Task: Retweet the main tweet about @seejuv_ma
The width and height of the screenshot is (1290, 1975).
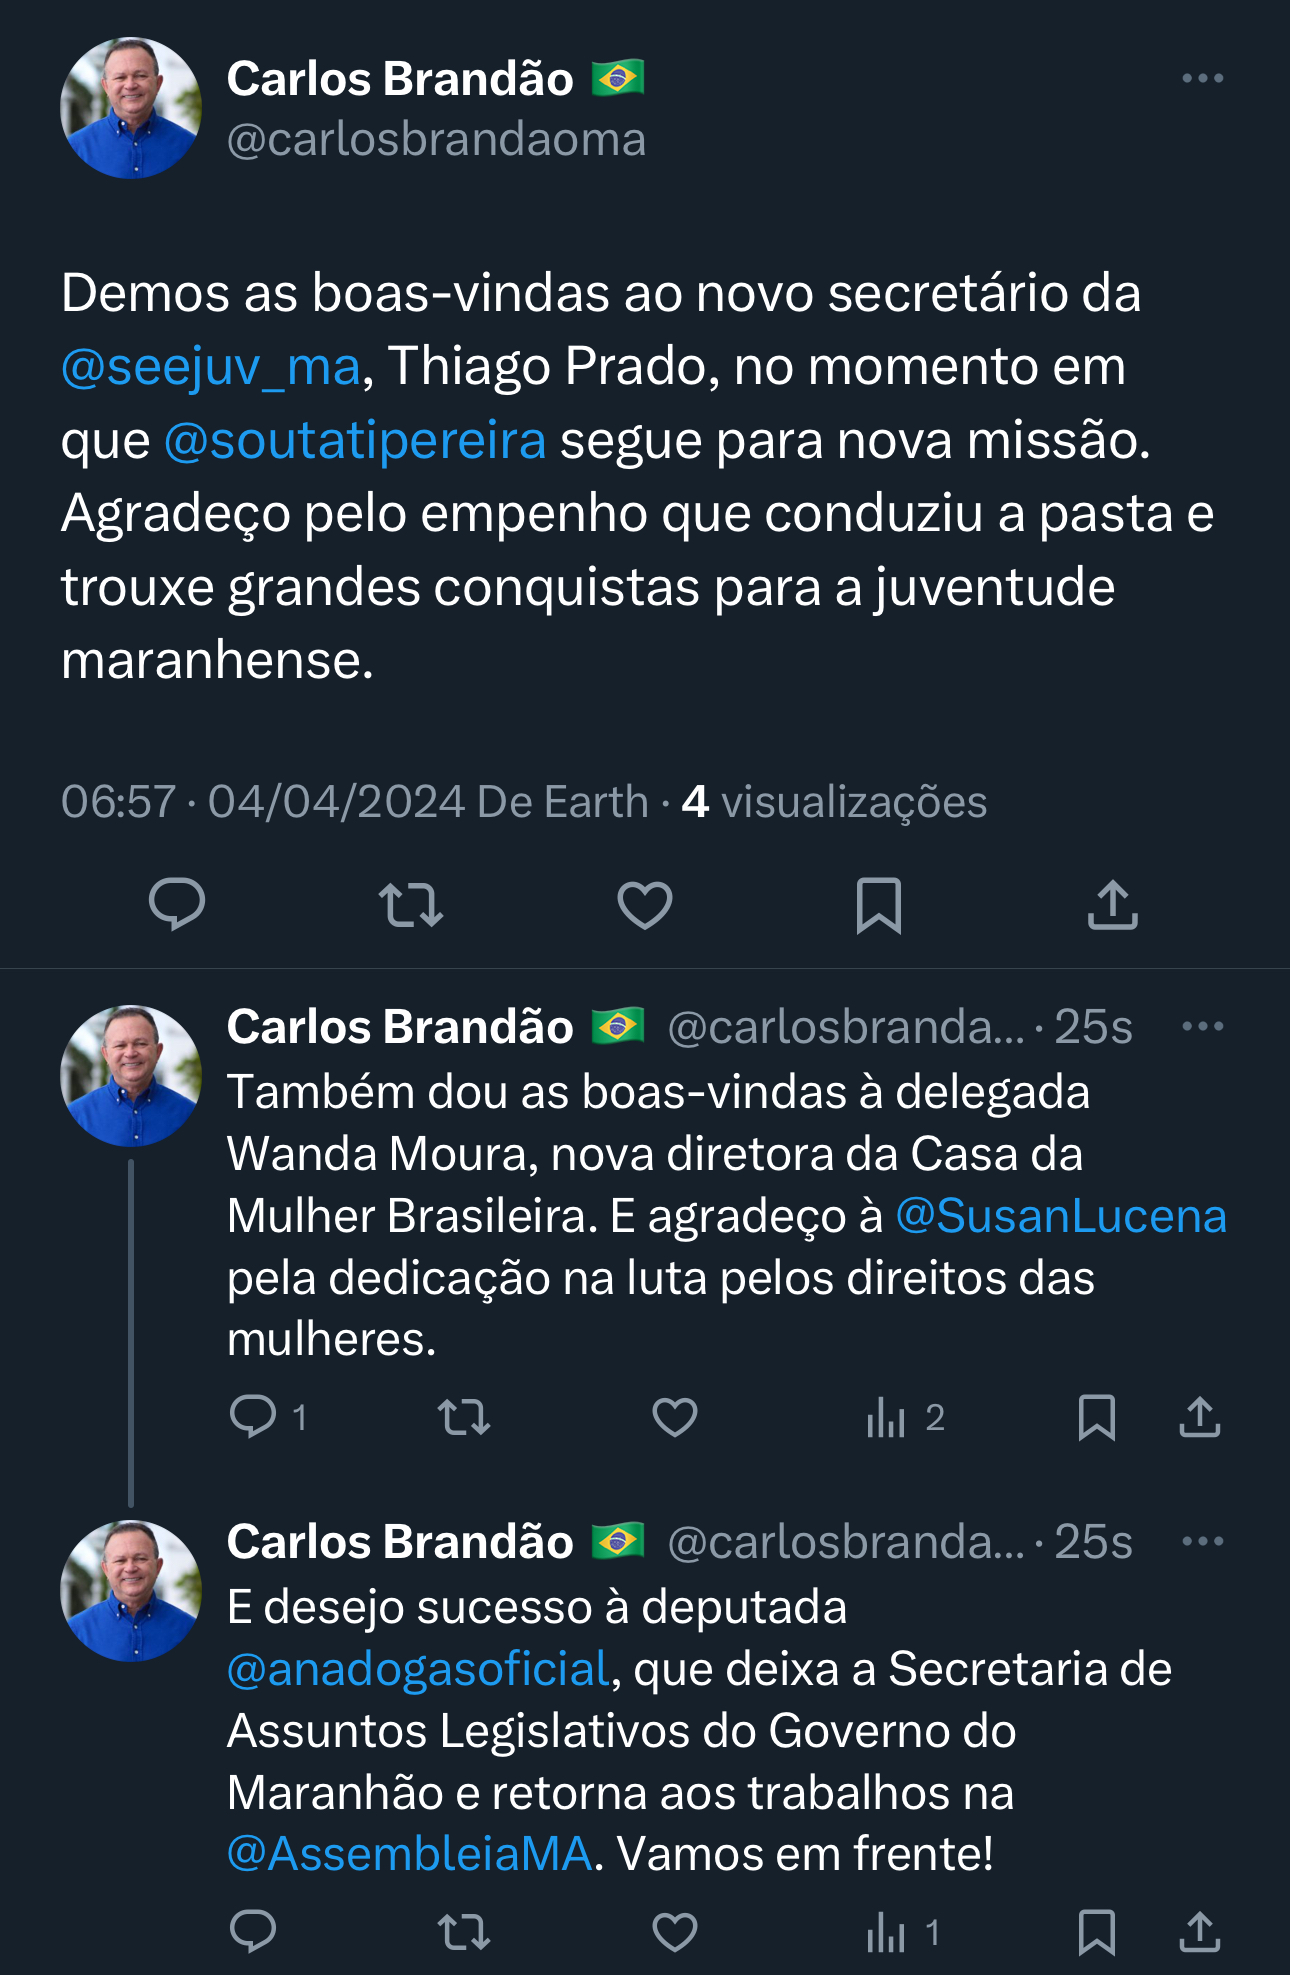Action: point(411,904)
